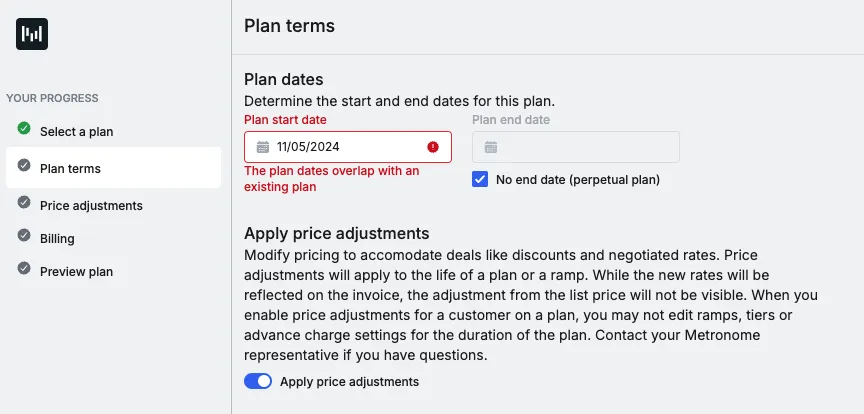Click the status icon beside Plan terms

[24, 165]
